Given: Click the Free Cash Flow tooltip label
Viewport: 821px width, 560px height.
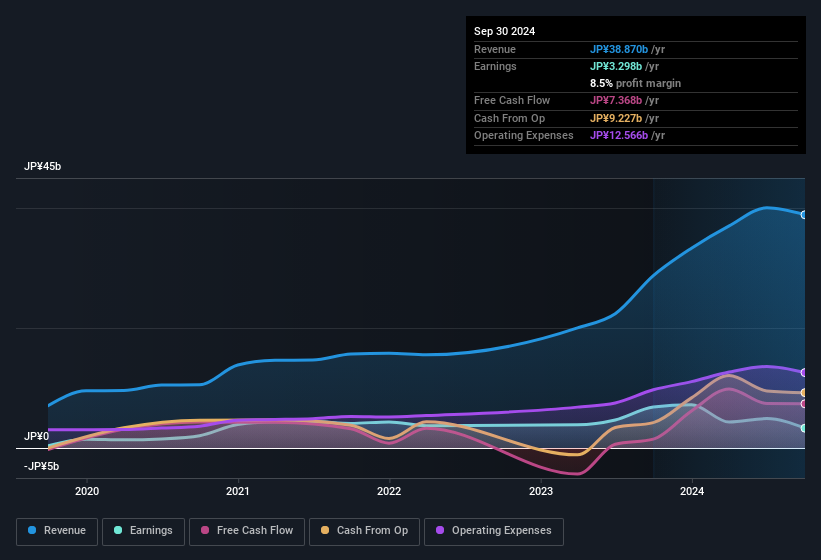Looking at the screenshot, I should pos(512,100).
